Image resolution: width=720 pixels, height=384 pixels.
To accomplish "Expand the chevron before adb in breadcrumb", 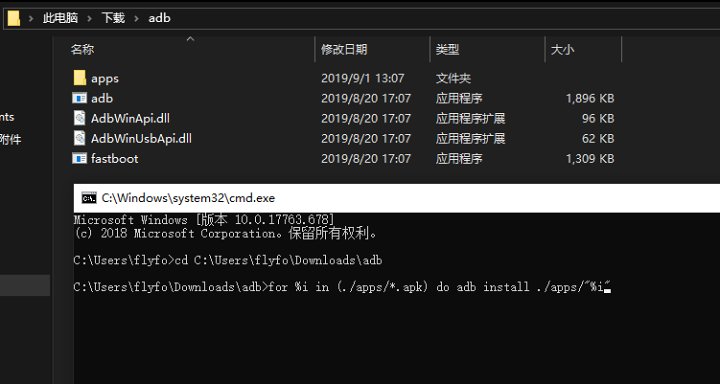I will pos(136,18).
